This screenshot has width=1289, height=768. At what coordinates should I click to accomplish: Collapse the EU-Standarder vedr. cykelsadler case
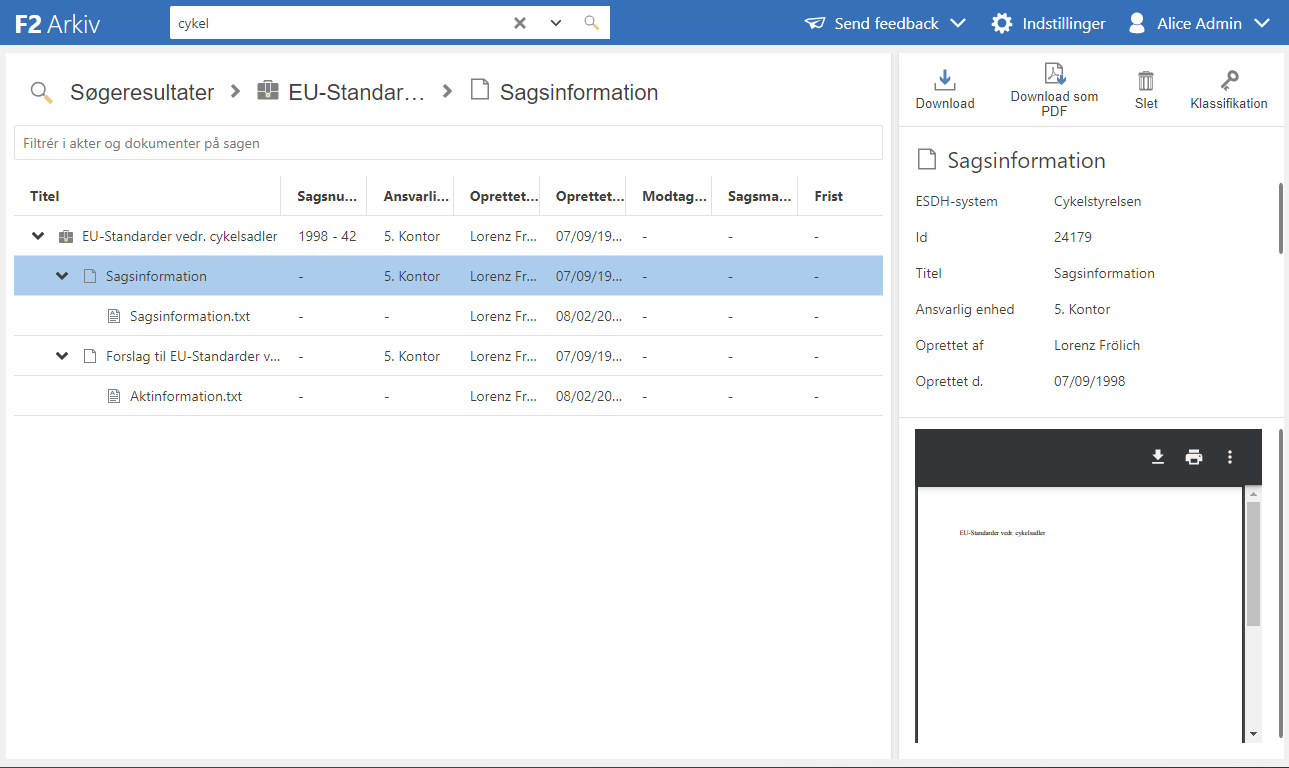click(38, 237)
